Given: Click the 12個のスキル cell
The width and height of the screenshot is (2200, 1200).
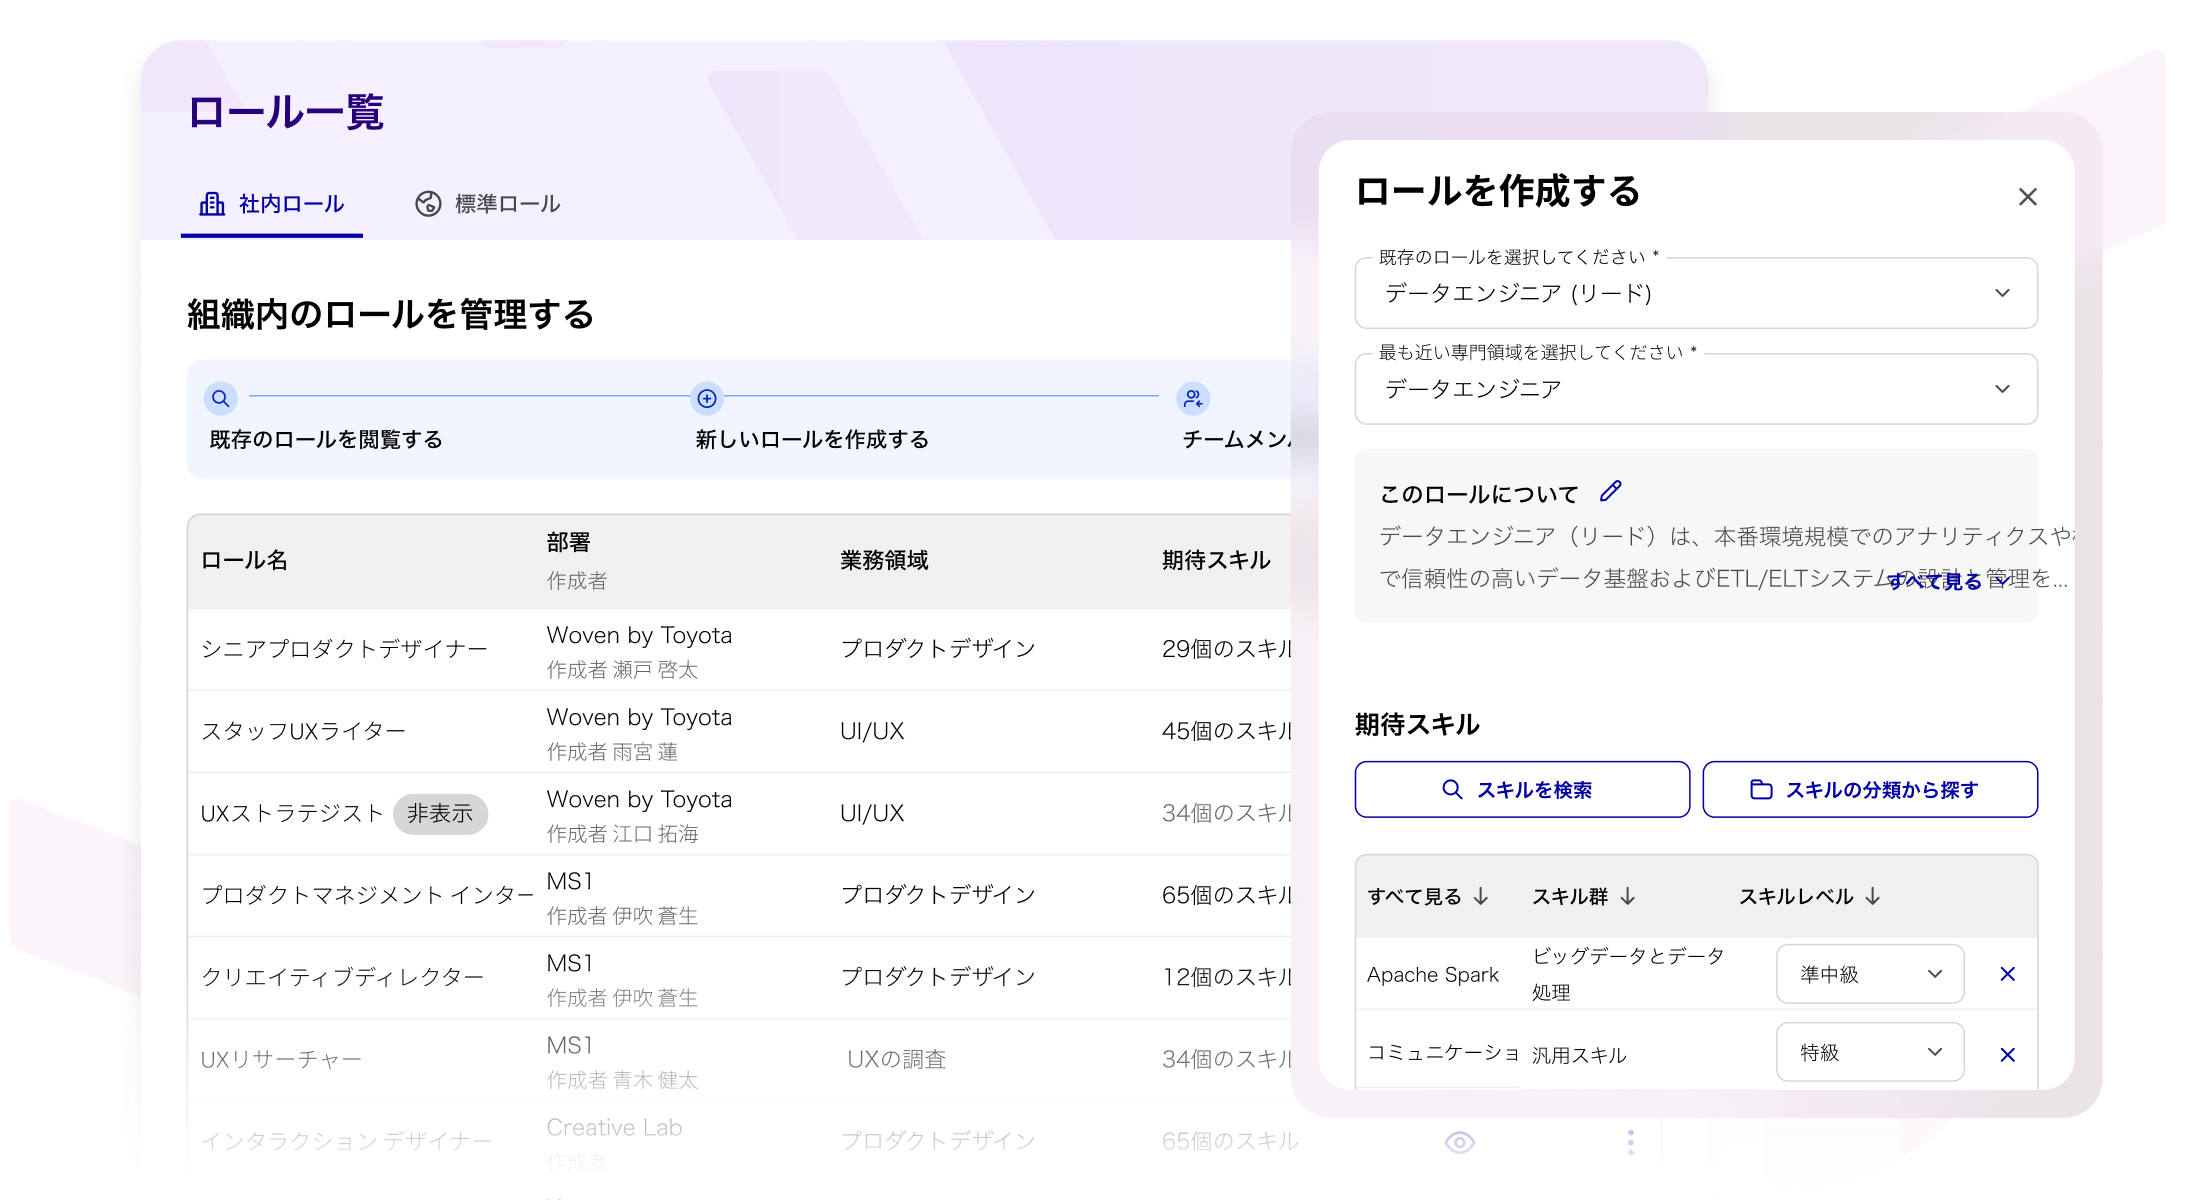Looking at the screenshot, I should pyautogui.click(x=1227, y=977).
